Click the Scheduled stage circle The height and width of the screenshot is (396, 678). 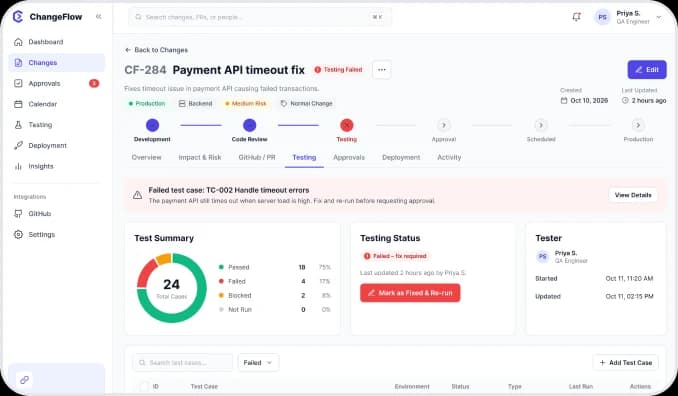[x=540, y=125]
